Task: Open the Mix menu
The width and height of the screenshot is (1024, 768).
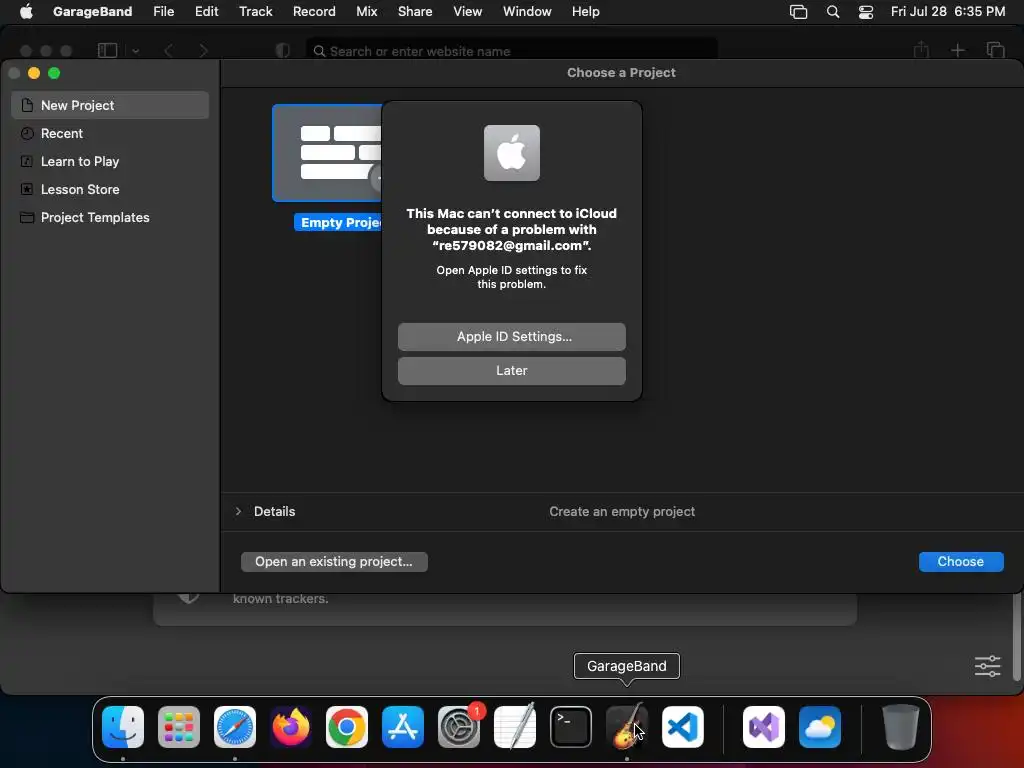Action: [366, 12]
